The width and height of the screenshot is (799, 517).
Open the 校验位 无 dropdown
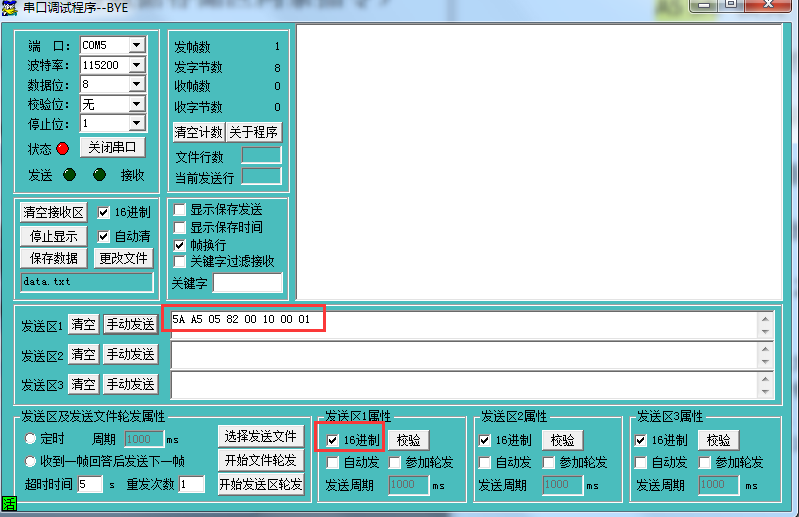pos(137,104)
